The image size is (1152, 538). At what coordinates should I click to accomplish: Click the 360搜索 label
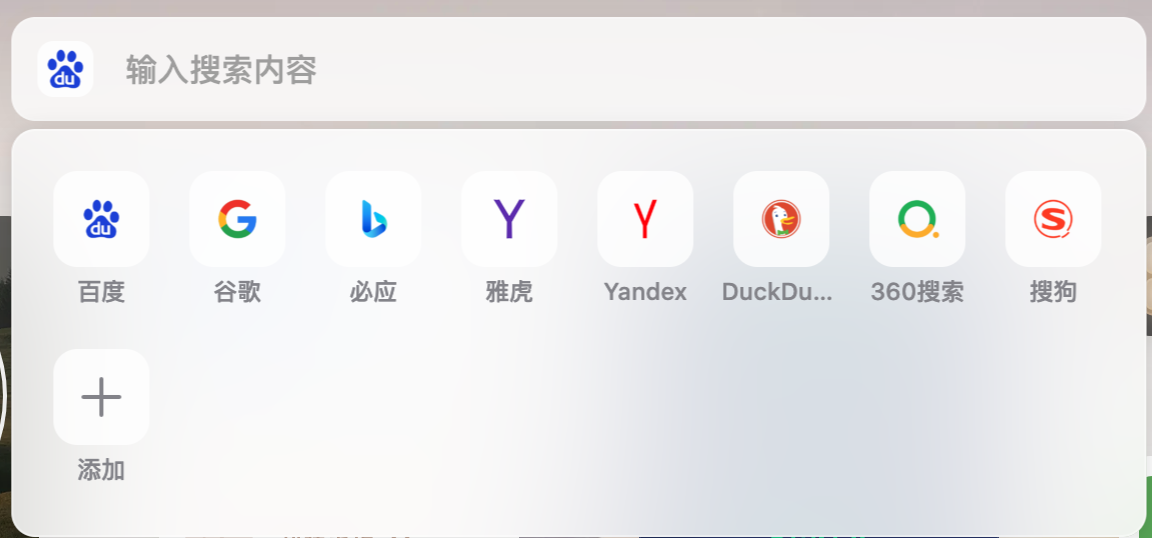(917, 293)
